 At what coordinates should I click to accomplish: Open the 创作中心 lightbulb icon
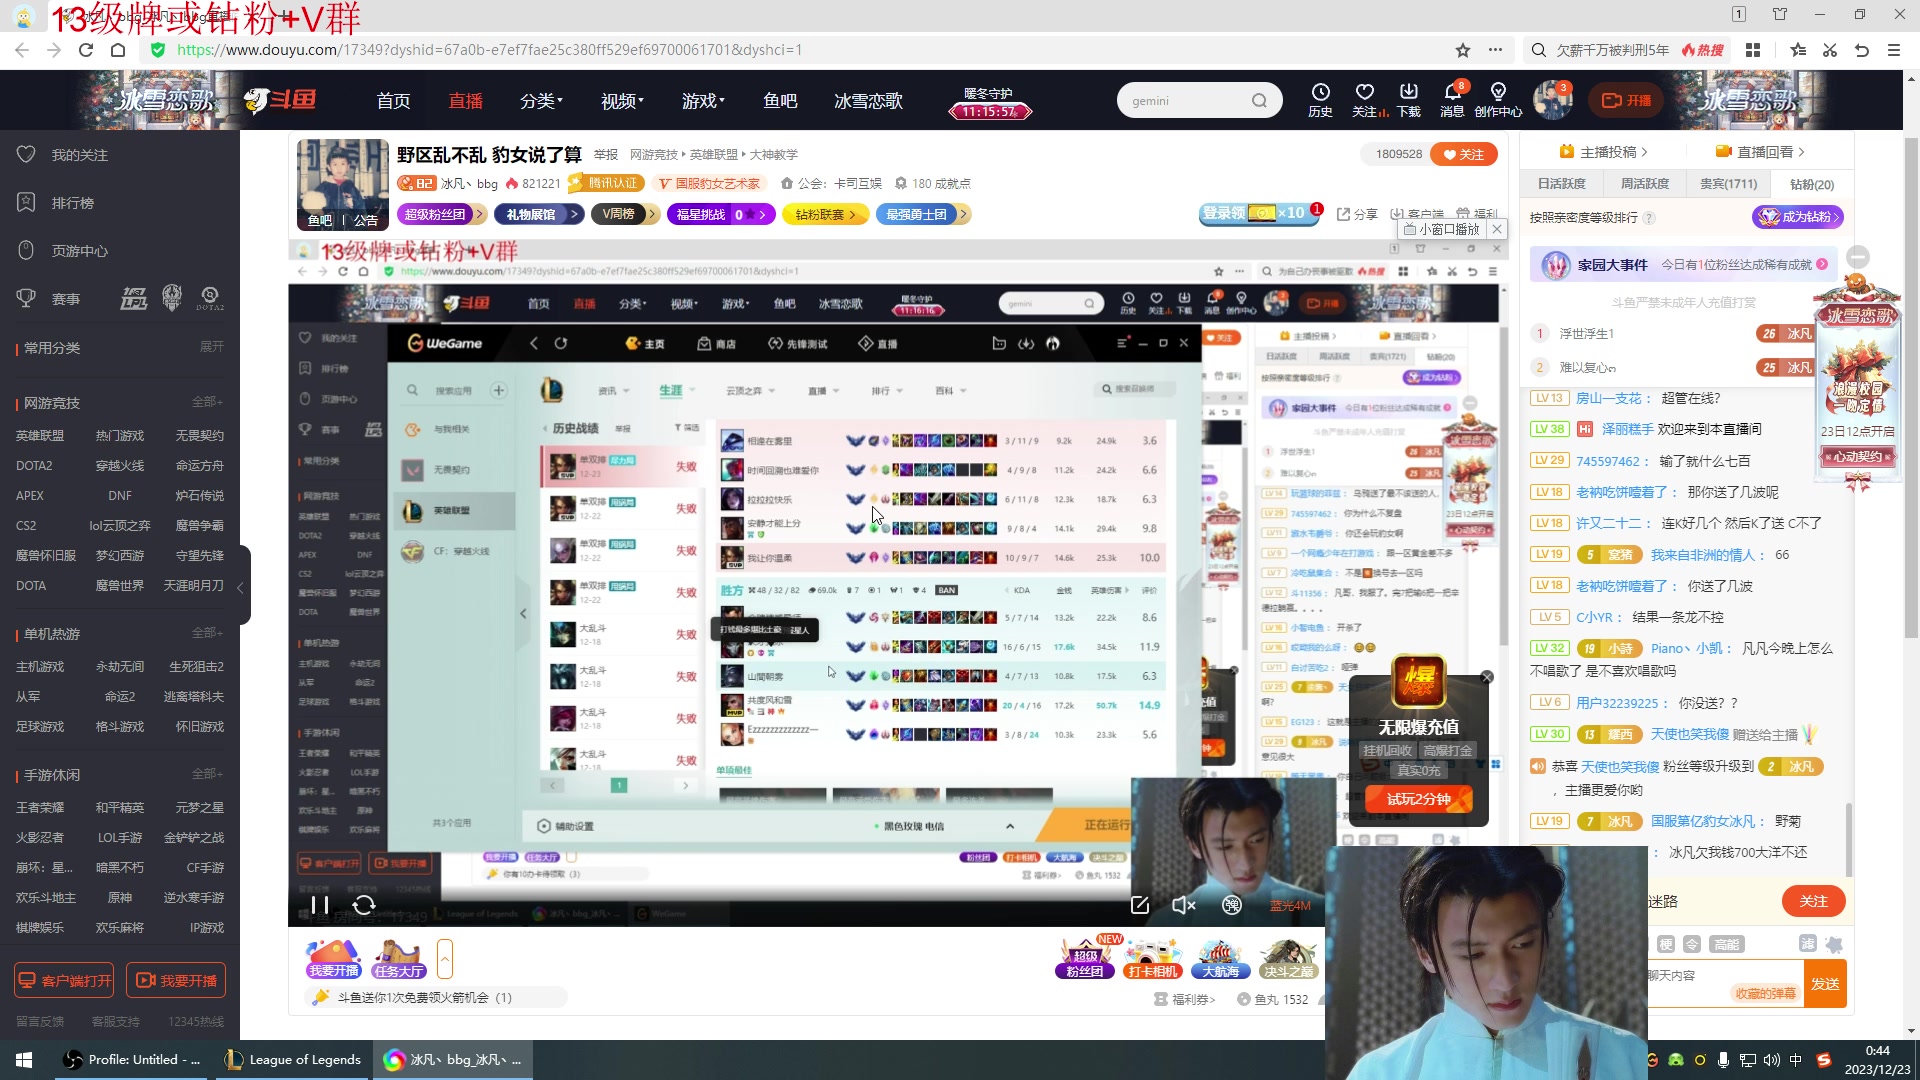point(1498,100)
